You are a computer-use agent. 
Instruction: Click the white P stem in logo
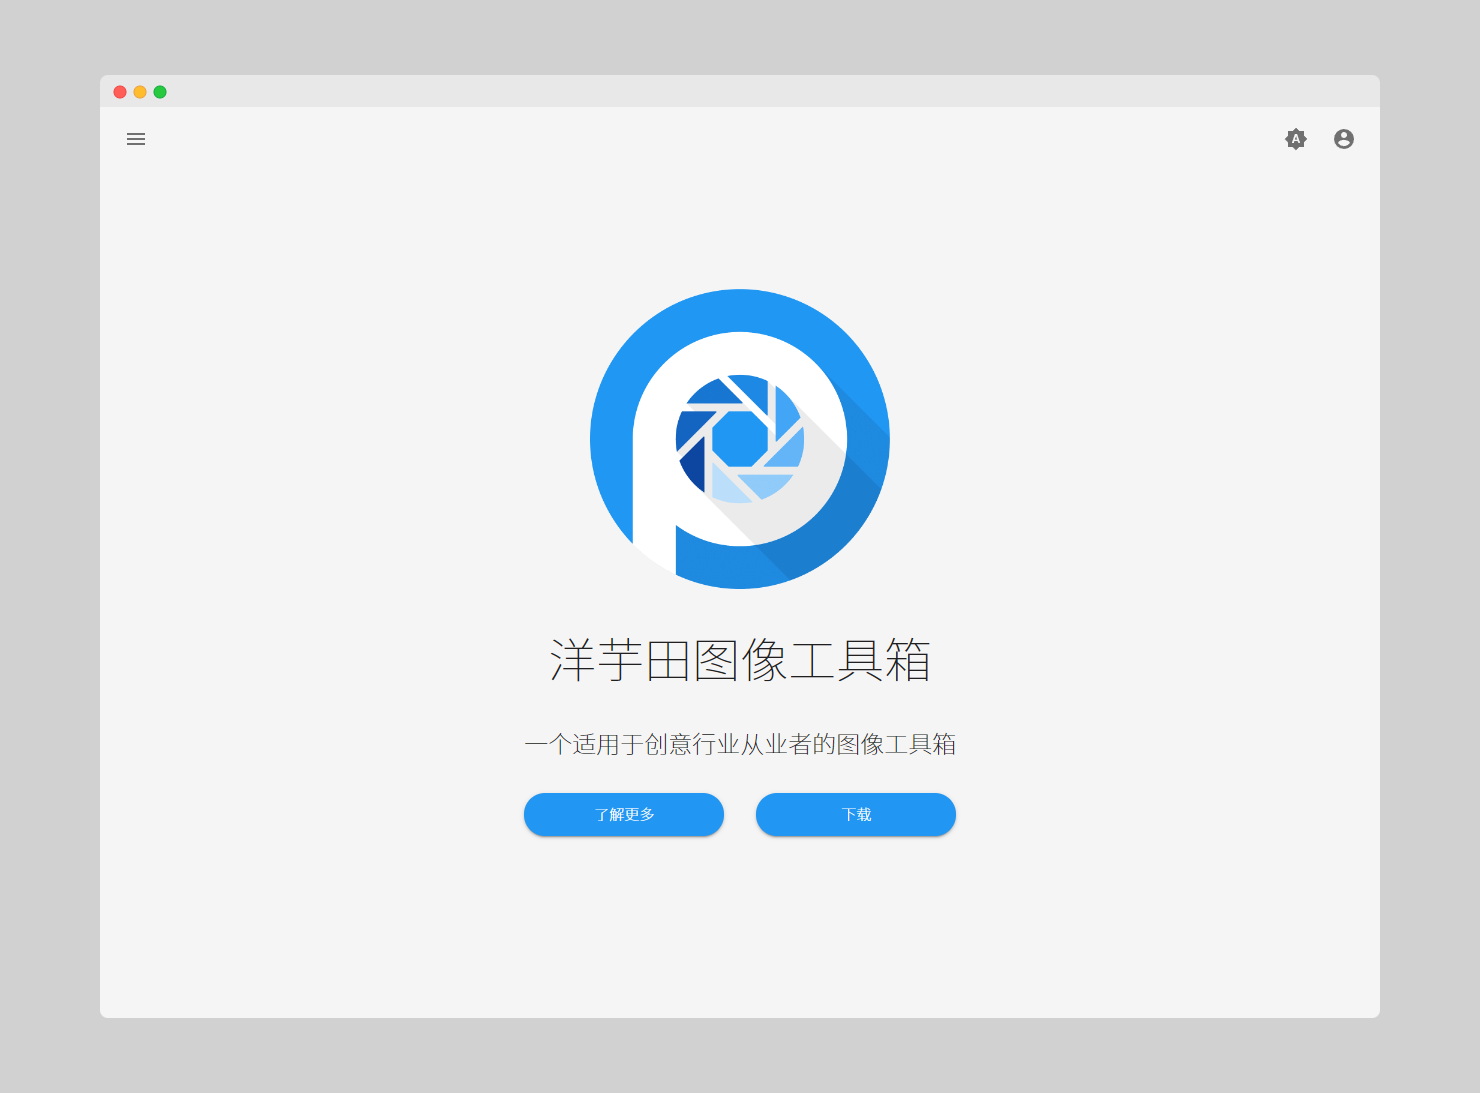pos(654,500)
